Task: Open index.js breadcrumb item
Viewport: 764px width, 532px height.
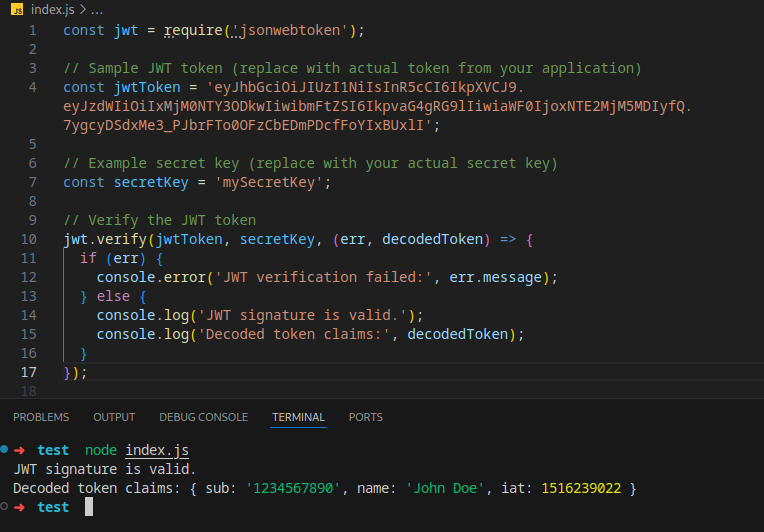Action: [53, 9]
